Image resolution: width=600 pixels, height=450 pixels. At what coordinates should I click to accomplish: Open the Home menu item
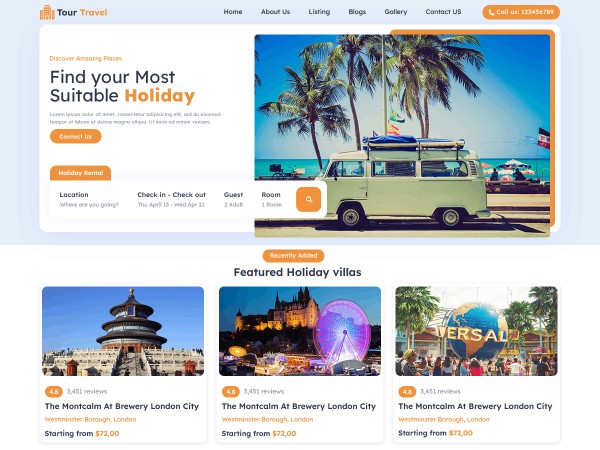[233, 12]
